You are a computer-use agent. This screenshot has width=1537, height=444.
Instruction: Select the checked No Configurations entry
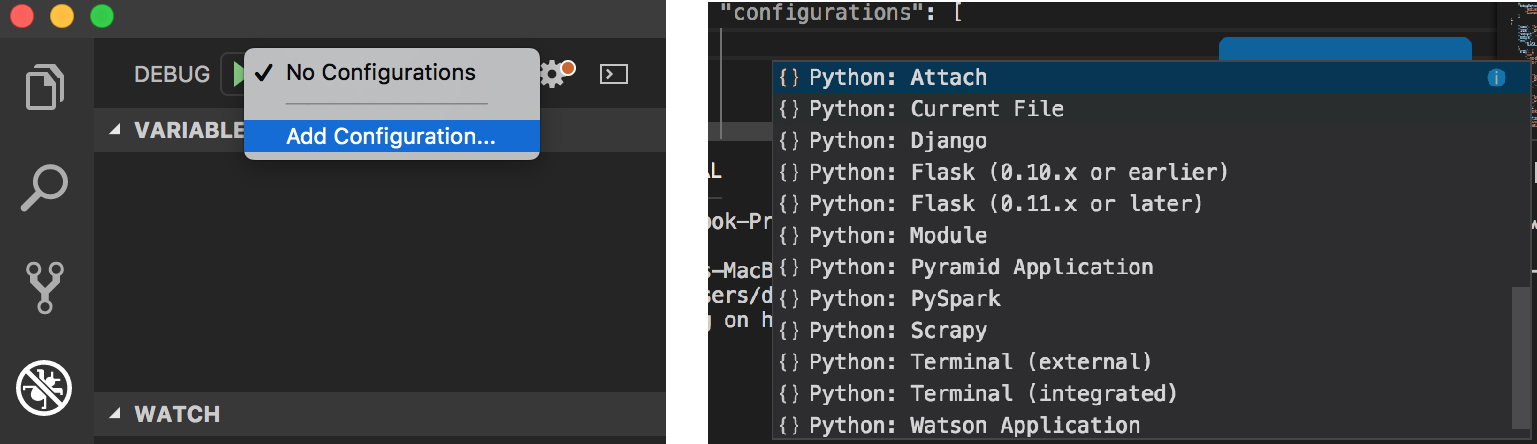[380, 73]
